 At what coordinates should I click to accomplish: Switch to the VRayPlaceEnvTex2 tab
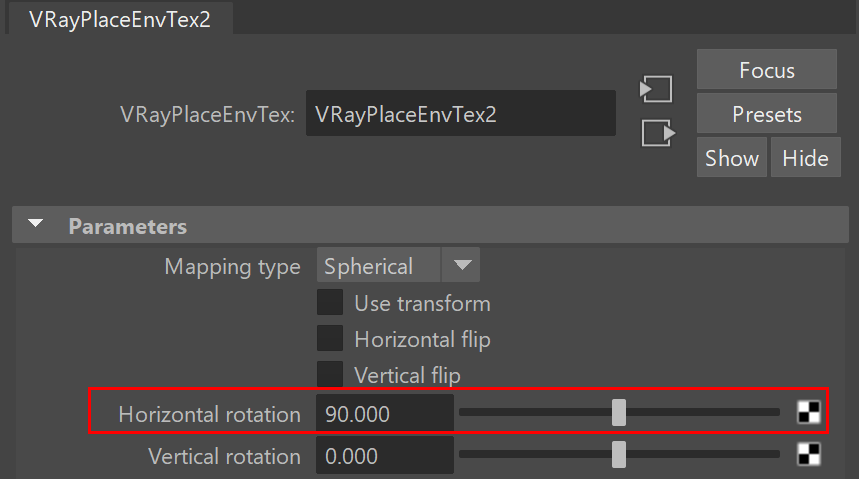119,19
